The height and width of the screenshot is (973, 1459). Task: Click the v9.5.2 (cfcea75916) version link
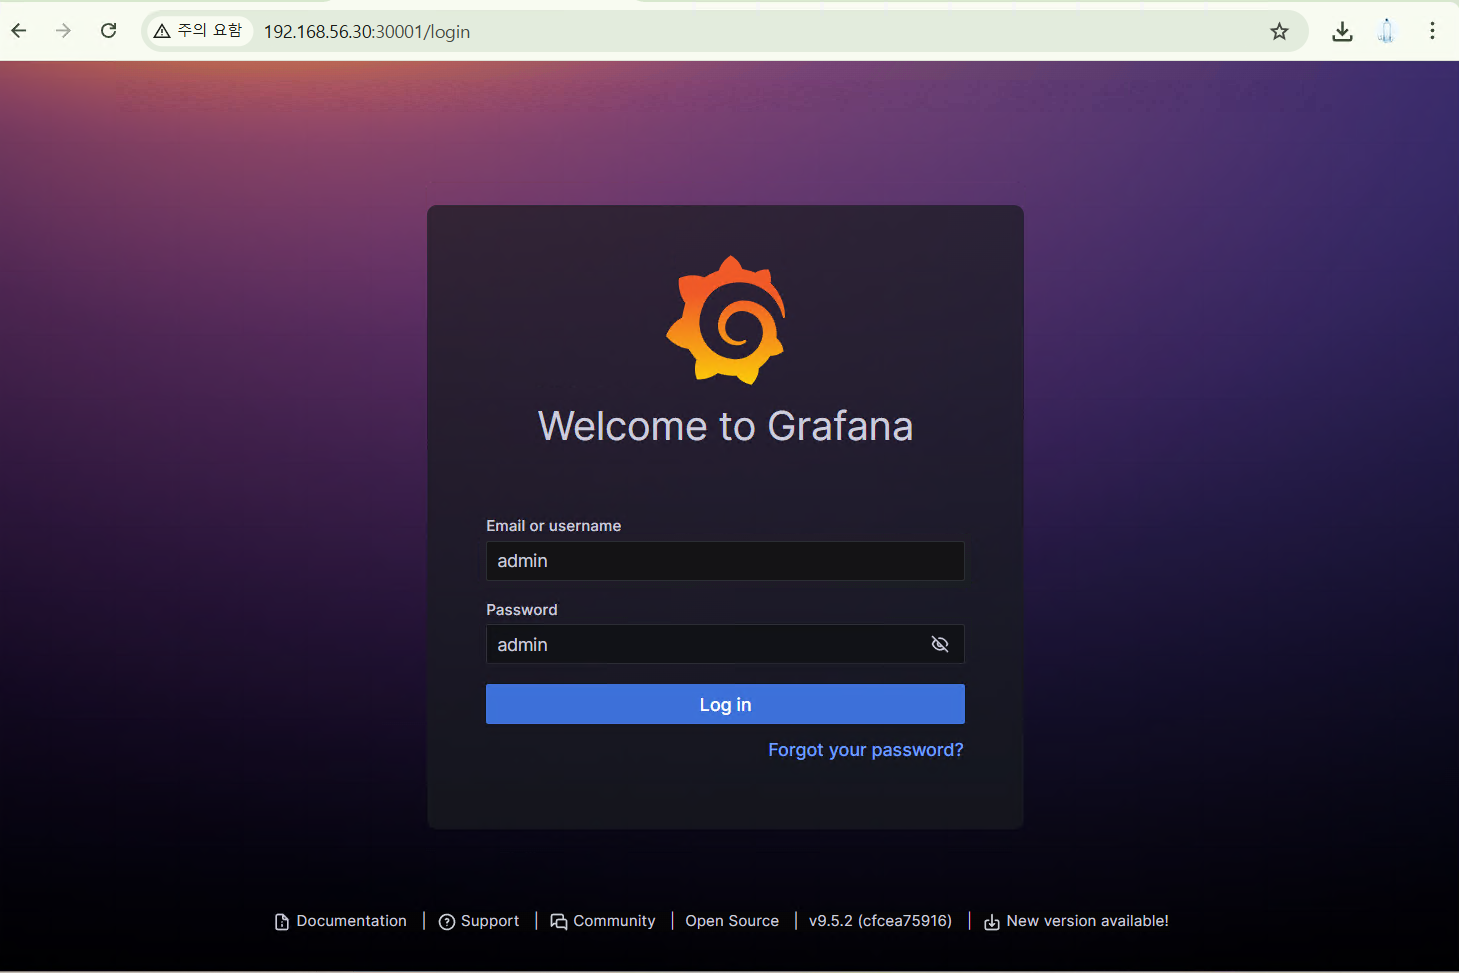880,921
